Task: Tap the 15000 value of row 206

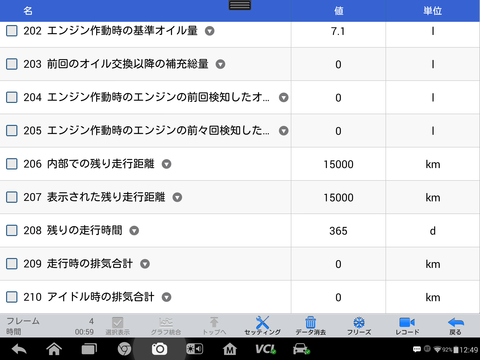Action: 338,164
